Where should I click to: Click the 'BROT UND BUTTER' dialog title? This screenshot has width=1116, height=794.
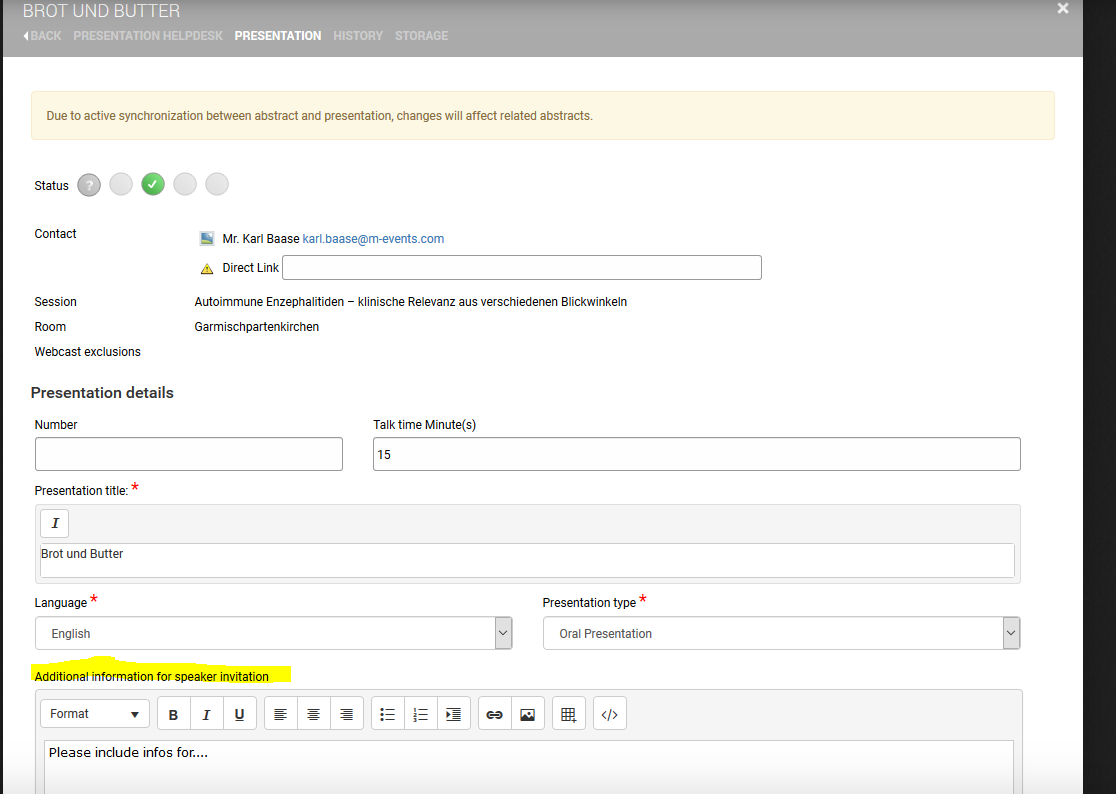(101, 11)
